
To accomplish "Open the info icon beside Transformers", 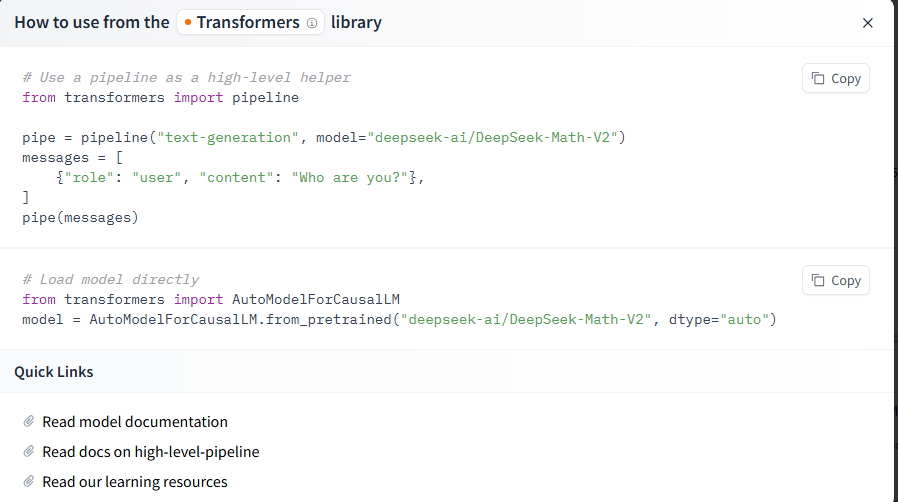I will point(312,23).
